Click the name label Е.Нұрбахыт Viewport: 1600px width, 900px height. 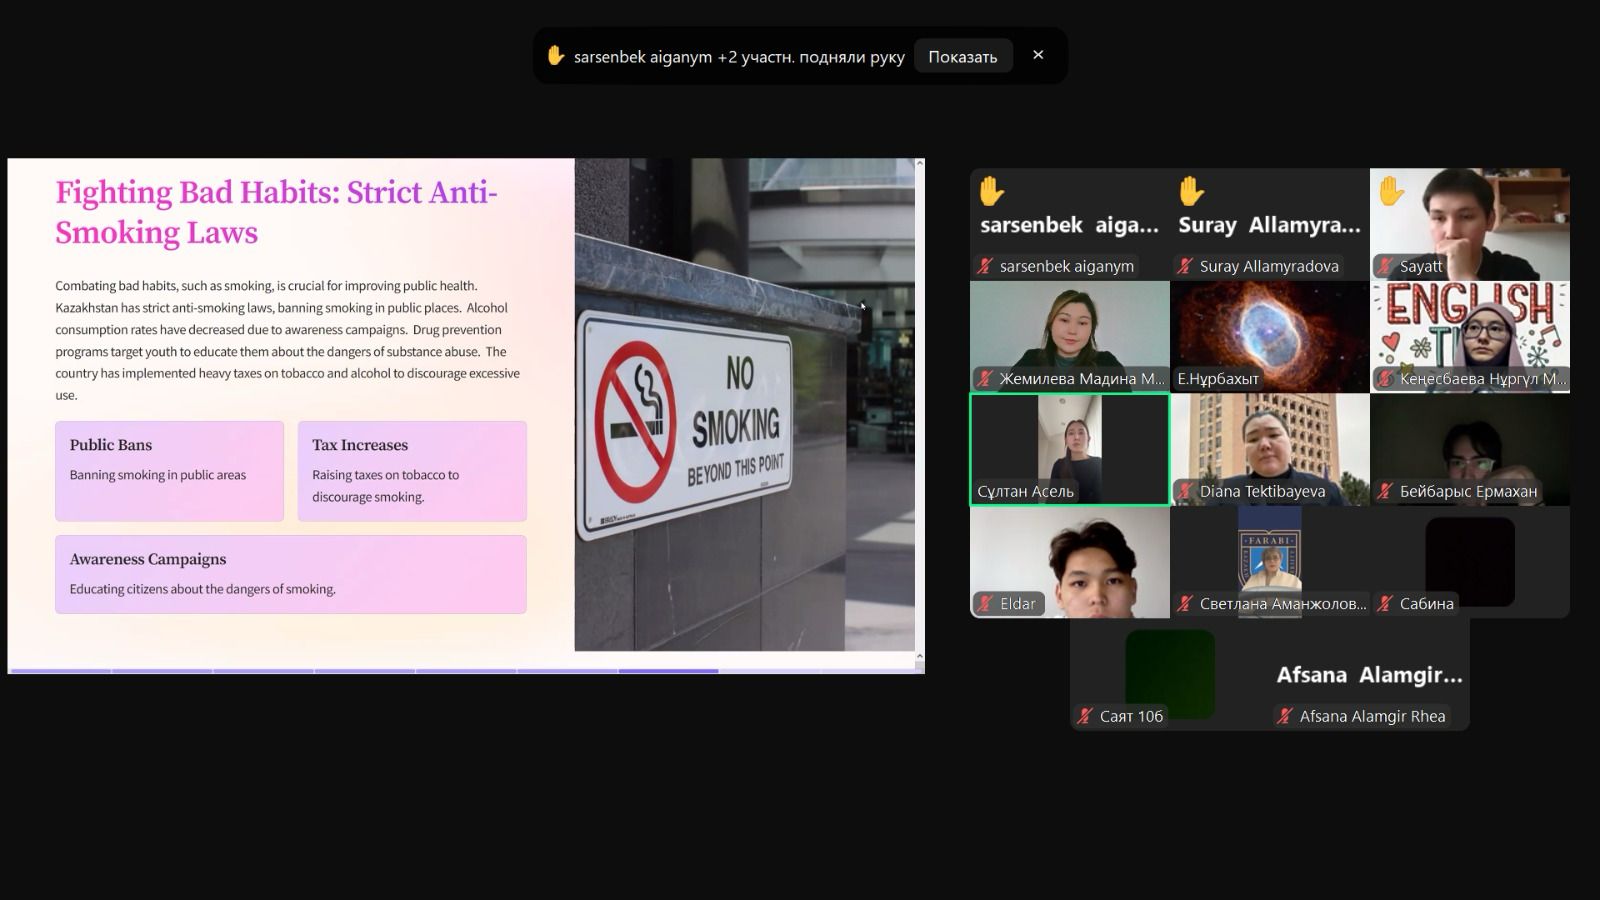pos(1218,378)
